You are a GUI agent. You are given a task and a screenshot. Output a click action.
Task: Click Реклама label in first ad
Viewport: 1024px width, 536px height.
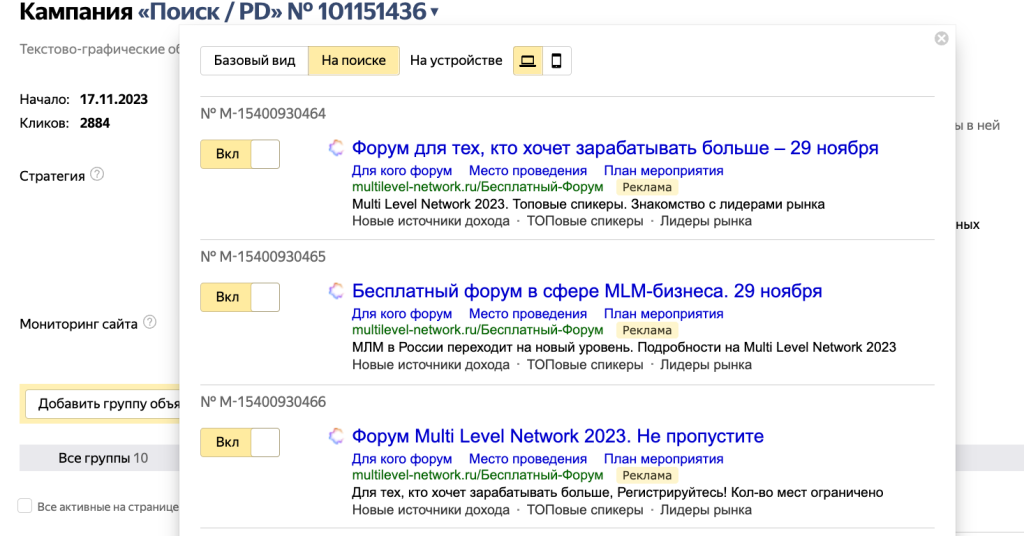pyautogui.click(x=647, y=187)
